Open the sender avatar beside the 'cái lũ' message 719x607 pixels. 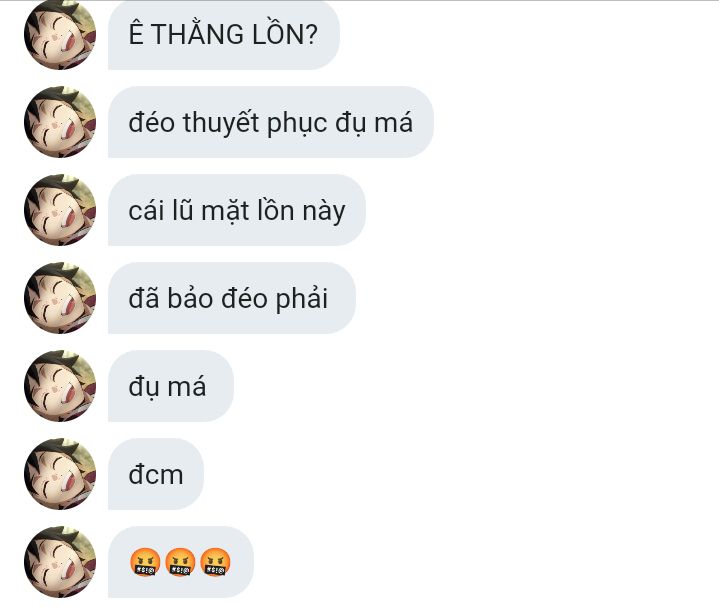[60, 210]
